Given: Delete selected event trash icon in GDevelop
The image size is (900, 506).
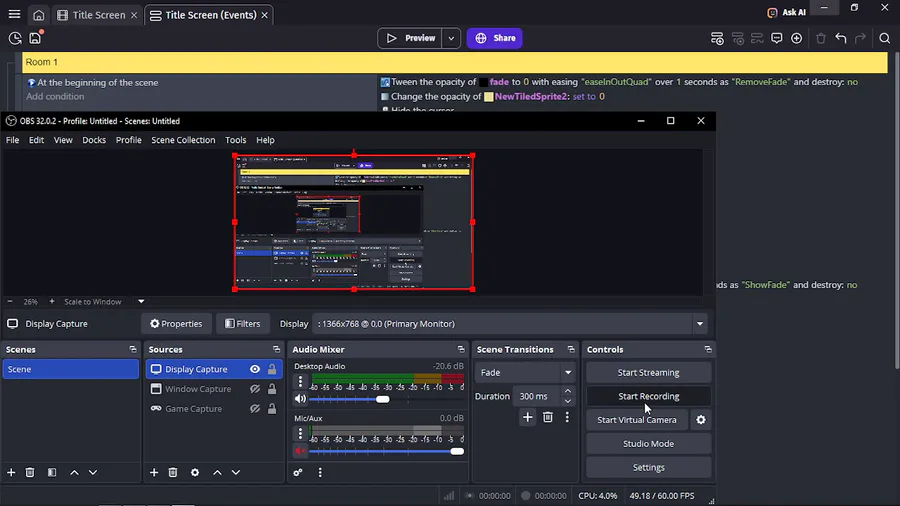Looking at the screenshot, I should [x=821, y=38].
